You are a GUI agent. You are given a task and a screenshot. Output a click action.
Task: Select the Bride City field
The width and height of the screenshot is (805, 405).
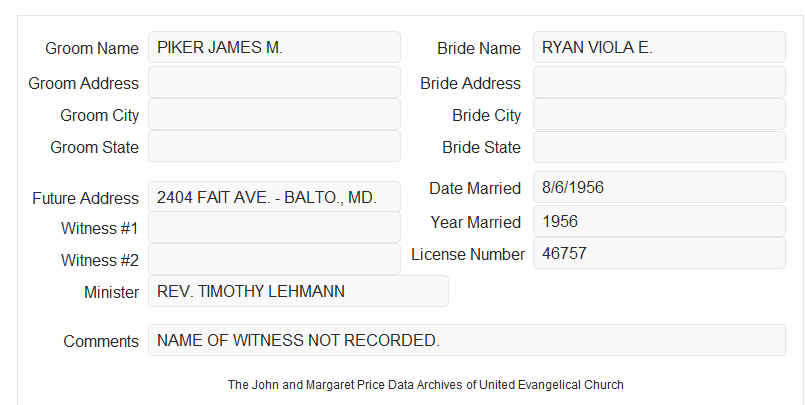tap(659, 114)
